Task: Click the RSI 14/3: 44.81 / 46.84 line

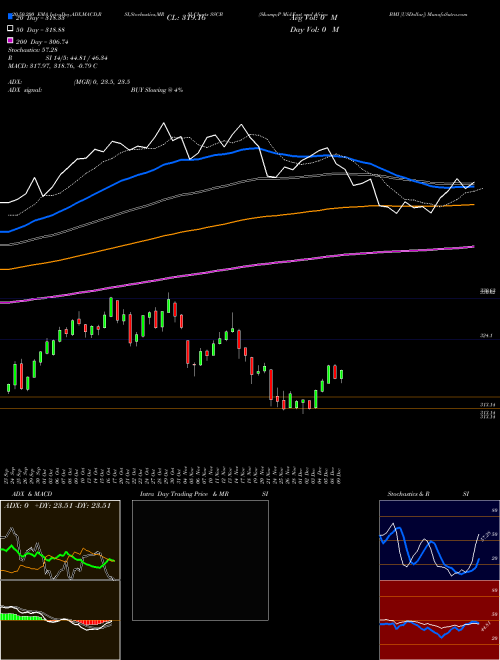Action: pyautogui.click(x=58, y=58)
